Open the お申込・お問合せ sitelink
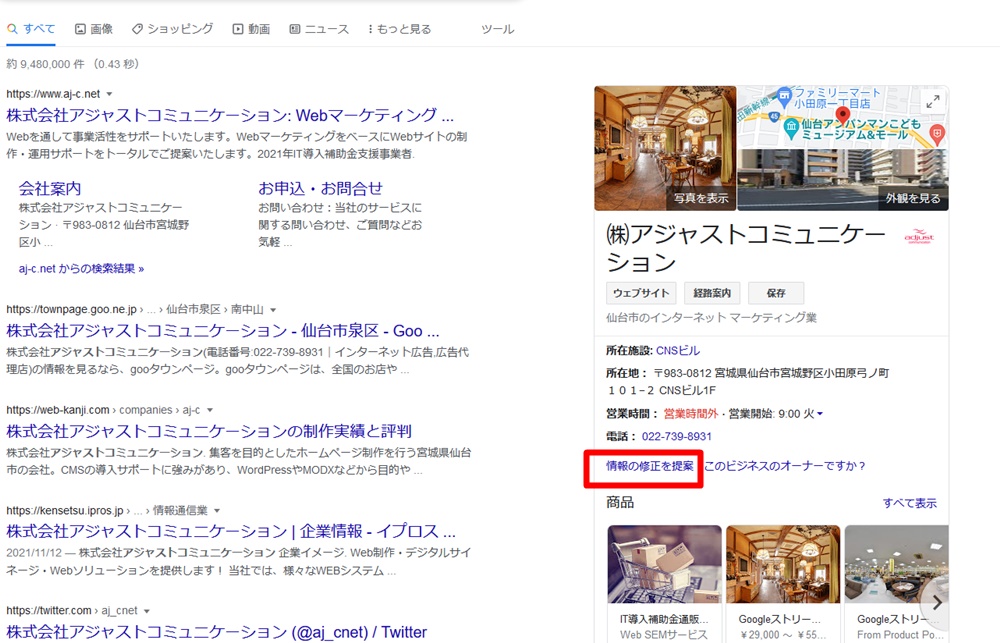1000x643 pixels. pyautogui.click(x=320, y=188)
